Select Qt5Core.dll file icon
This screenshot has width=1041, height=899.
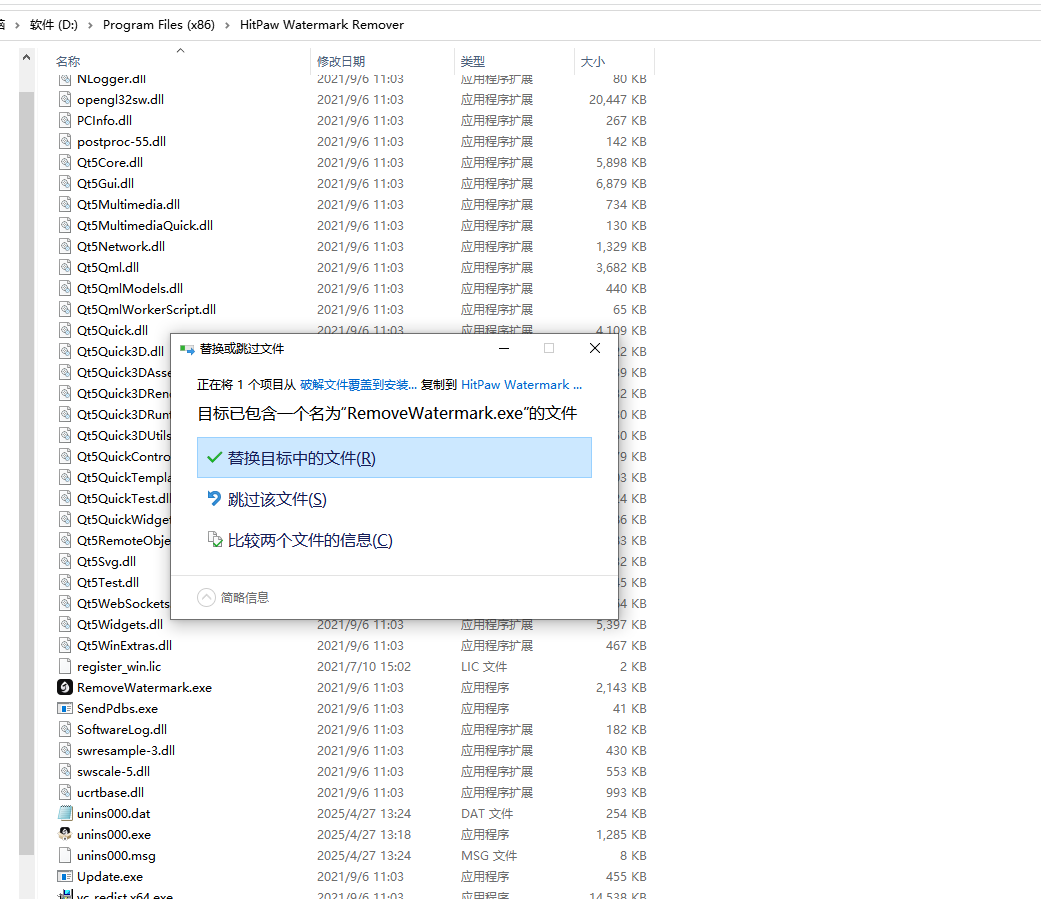tap(64, 163)
